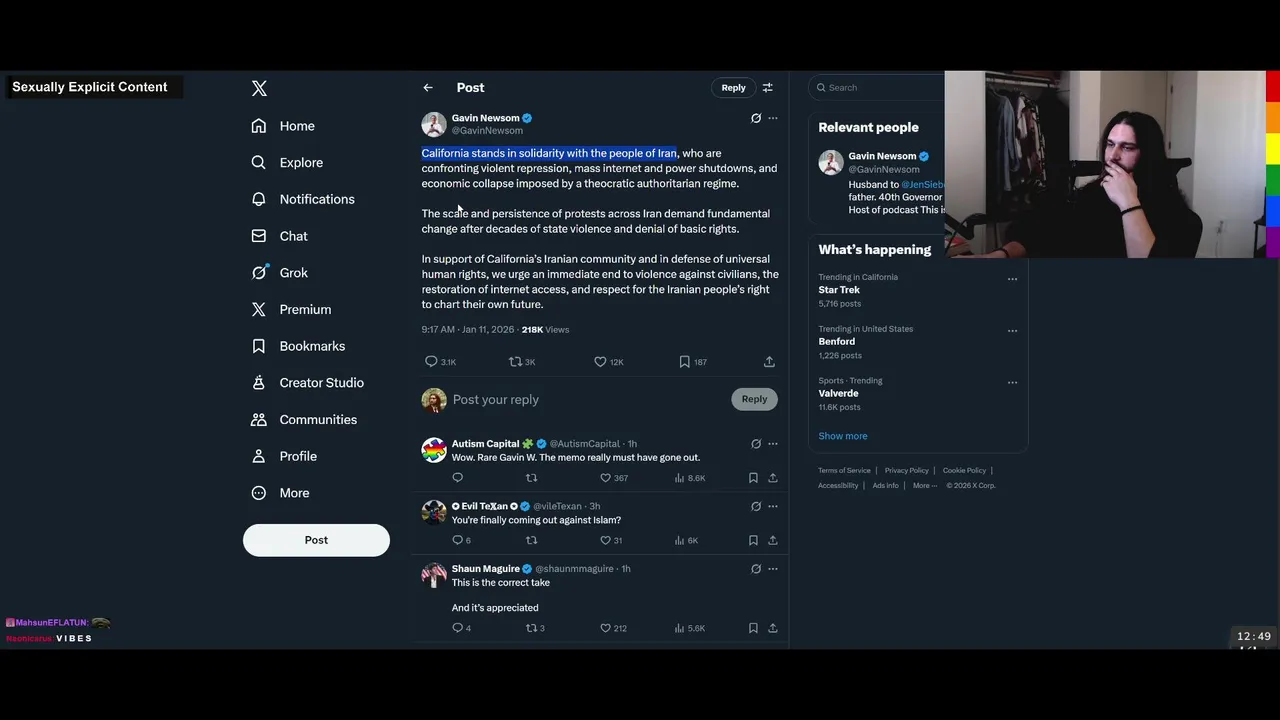Screen dimensions: 1280x720
Task: Share the main Gavin Newsom post
Action: pos(769,361)
